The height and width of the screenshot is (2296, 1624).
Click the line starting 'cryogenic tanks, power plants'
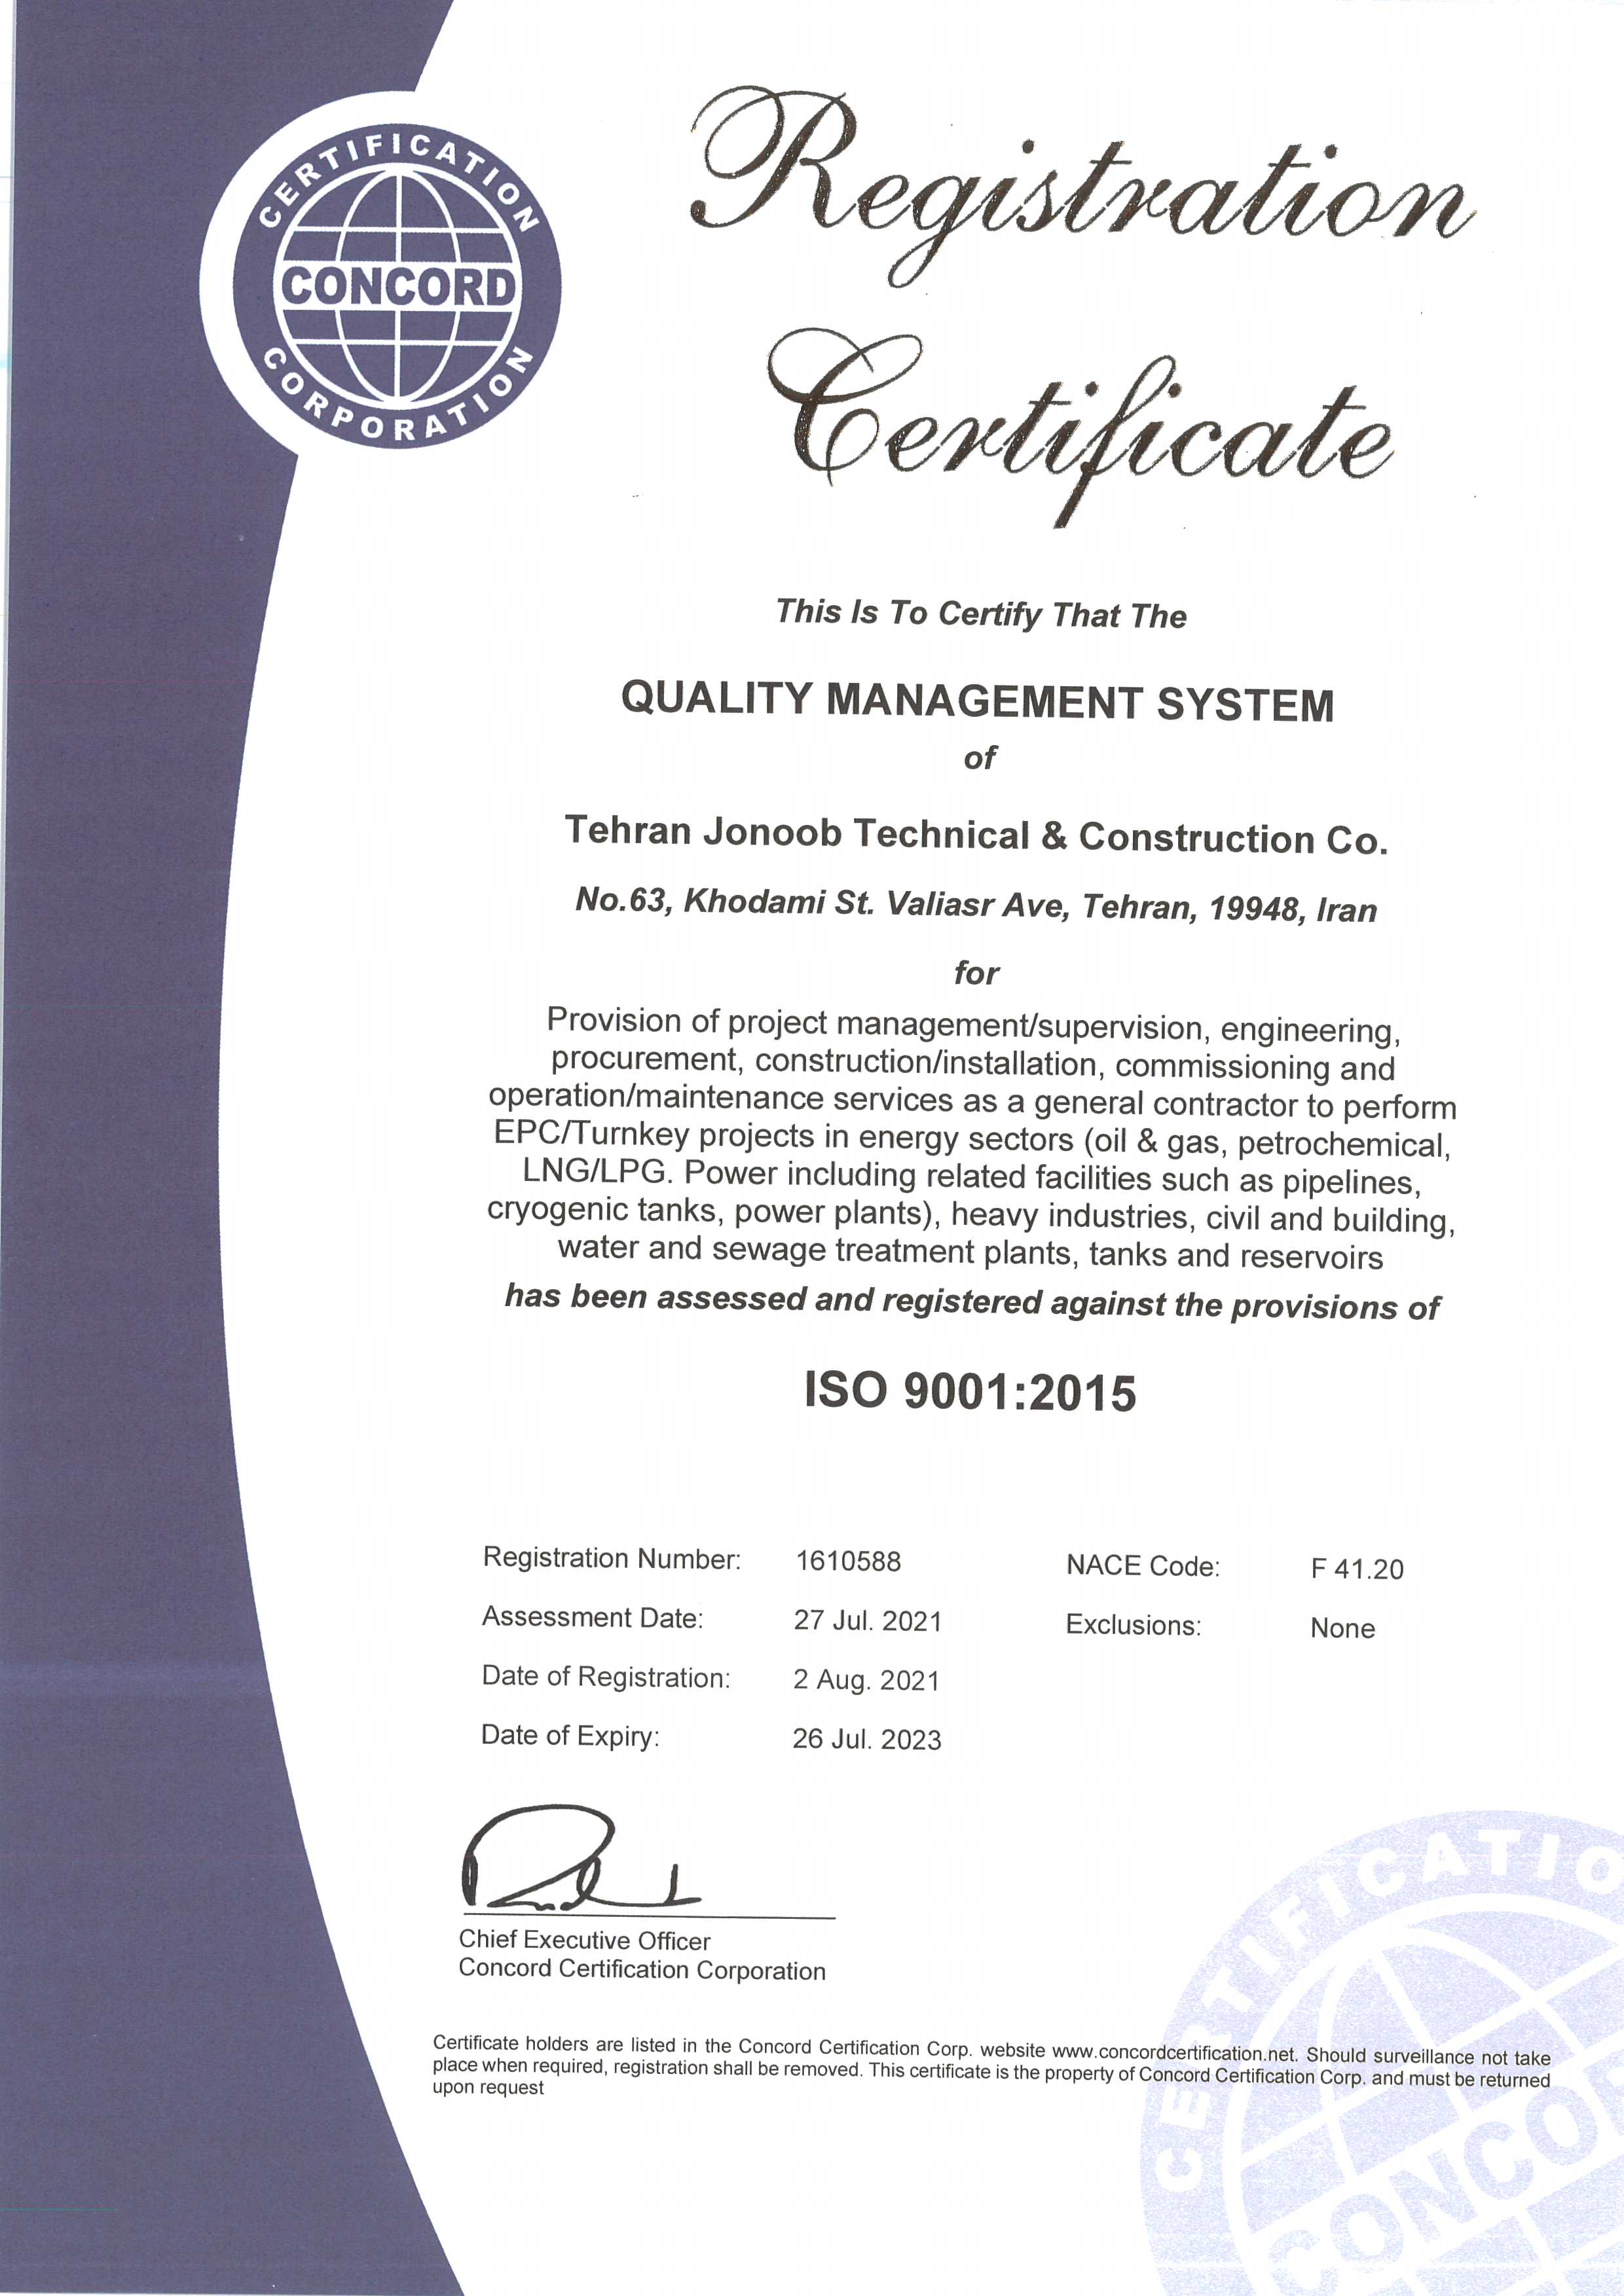(971, 1214)
